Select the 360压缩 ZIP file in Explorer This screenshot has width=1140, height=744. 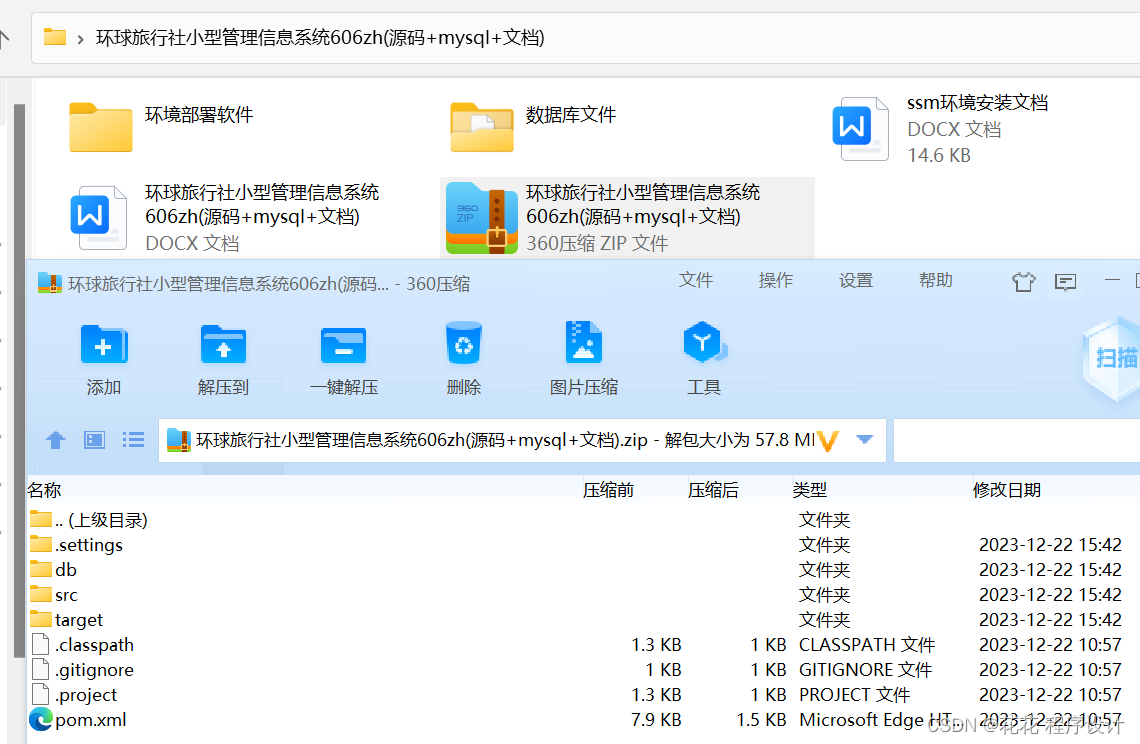tap(627, 217)
